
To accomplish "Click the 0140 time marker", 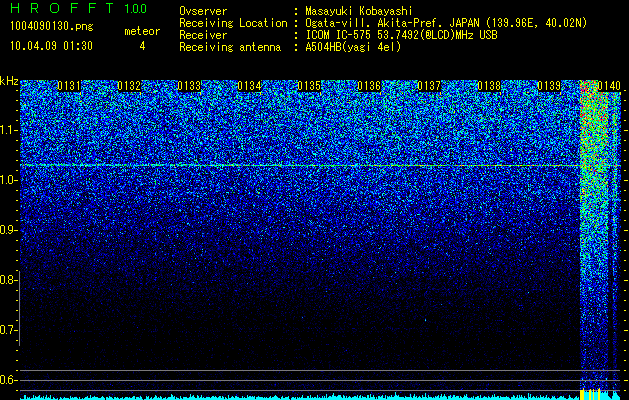I will pyautogui.click(x=609, y=86).
